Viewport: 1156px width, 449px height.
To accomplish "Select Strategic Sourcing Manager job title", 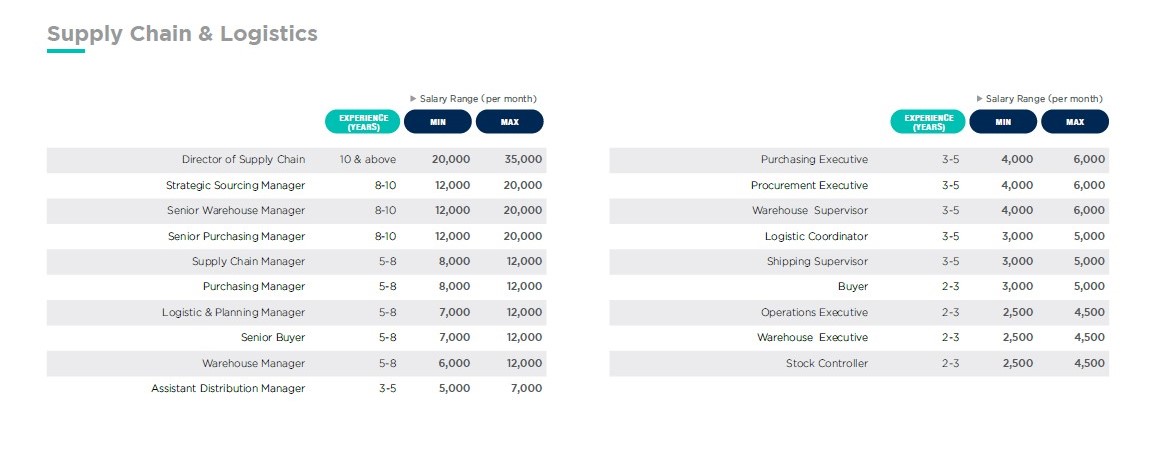I will pyautogui.click(x=235, y=186).
